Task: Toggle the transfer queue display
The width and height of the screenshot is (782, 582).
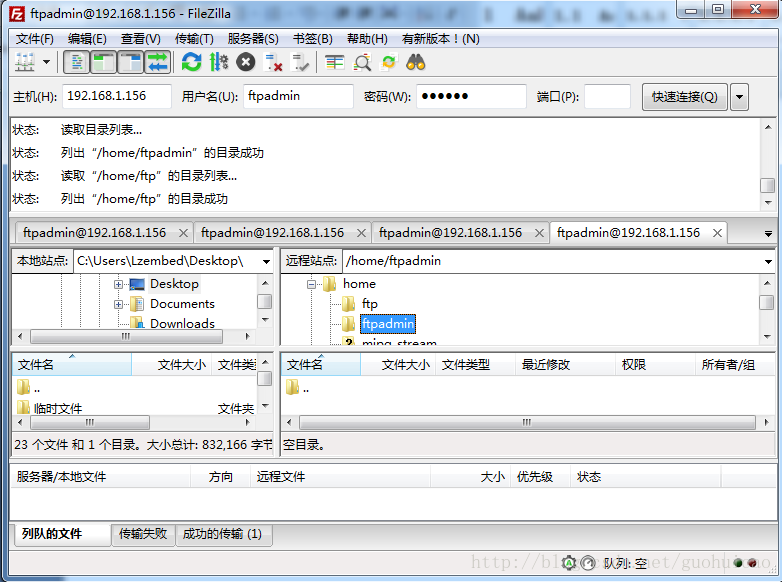Action: click(x=157, y=62)
